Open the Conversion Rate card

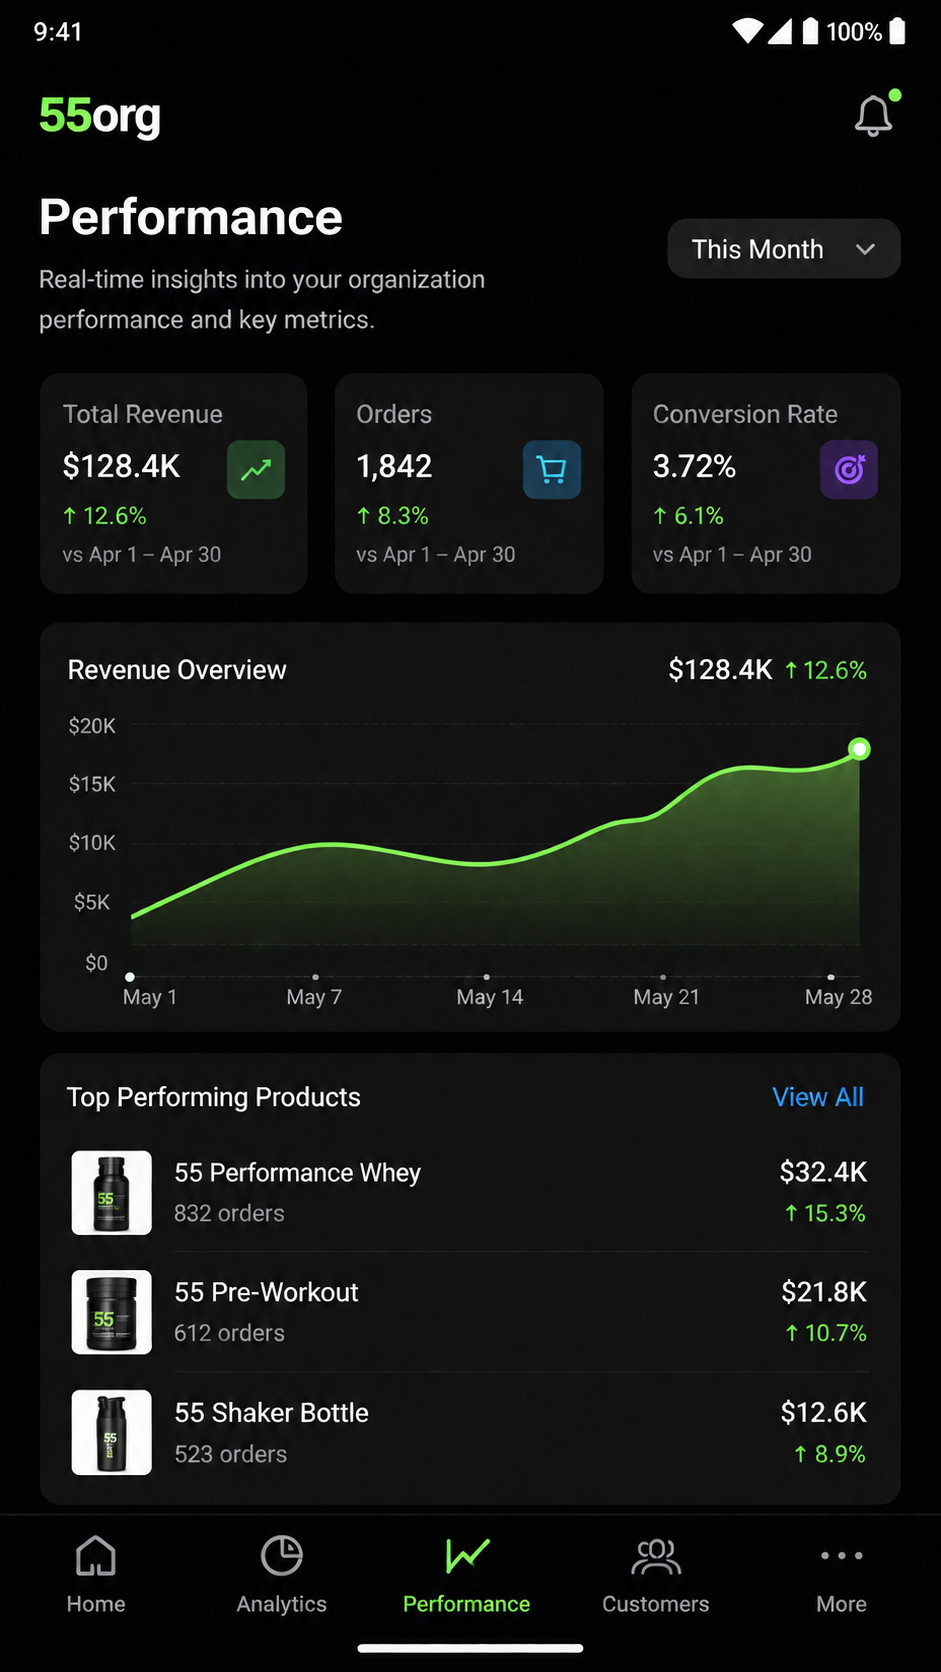[766, 484]
